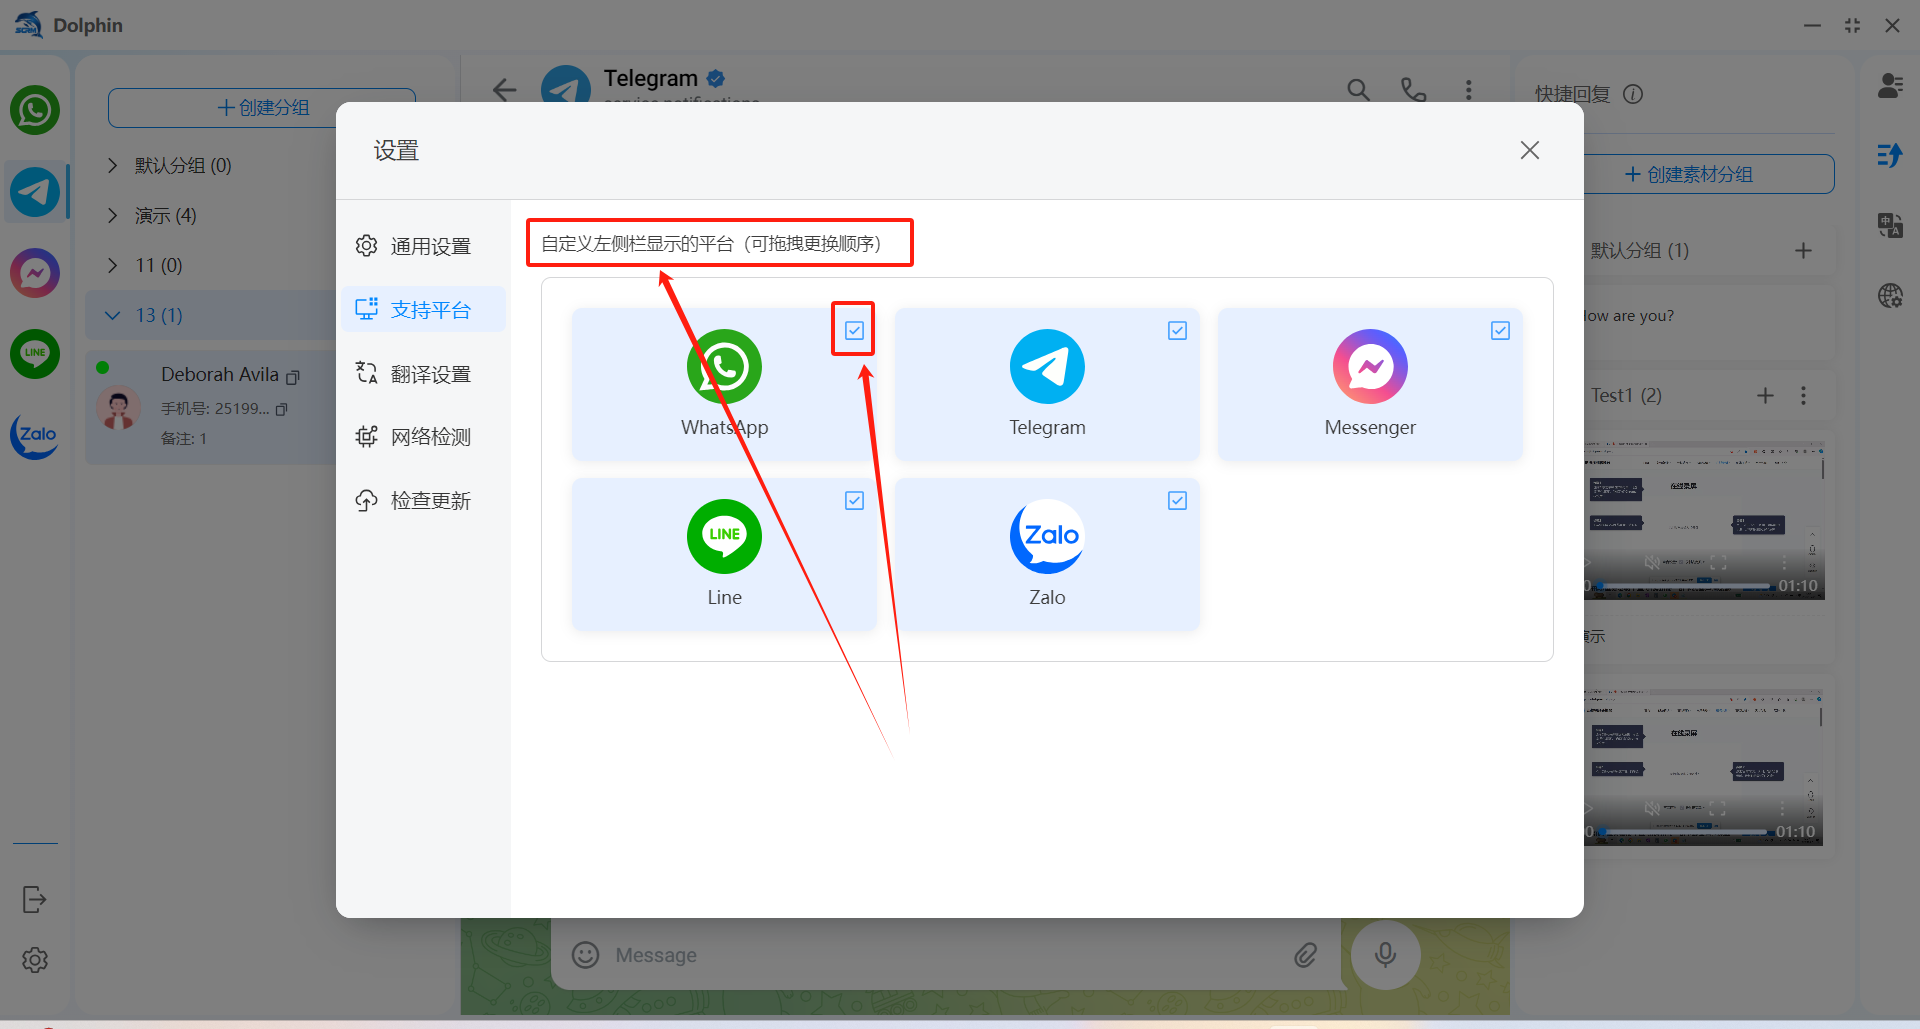Open Line from the left sidebar
This screenshot has height=1029, width=1920.
35,353
